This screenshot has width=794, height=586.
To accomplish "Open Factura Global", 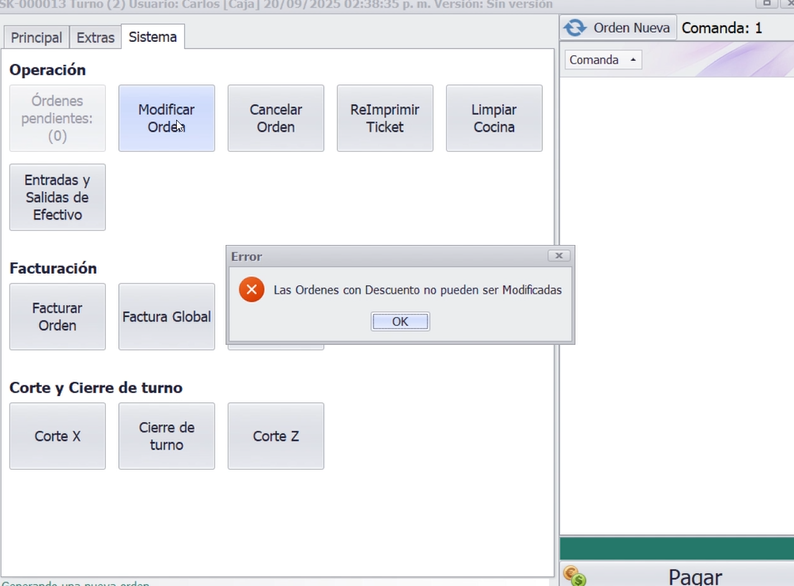I will 166,317.
